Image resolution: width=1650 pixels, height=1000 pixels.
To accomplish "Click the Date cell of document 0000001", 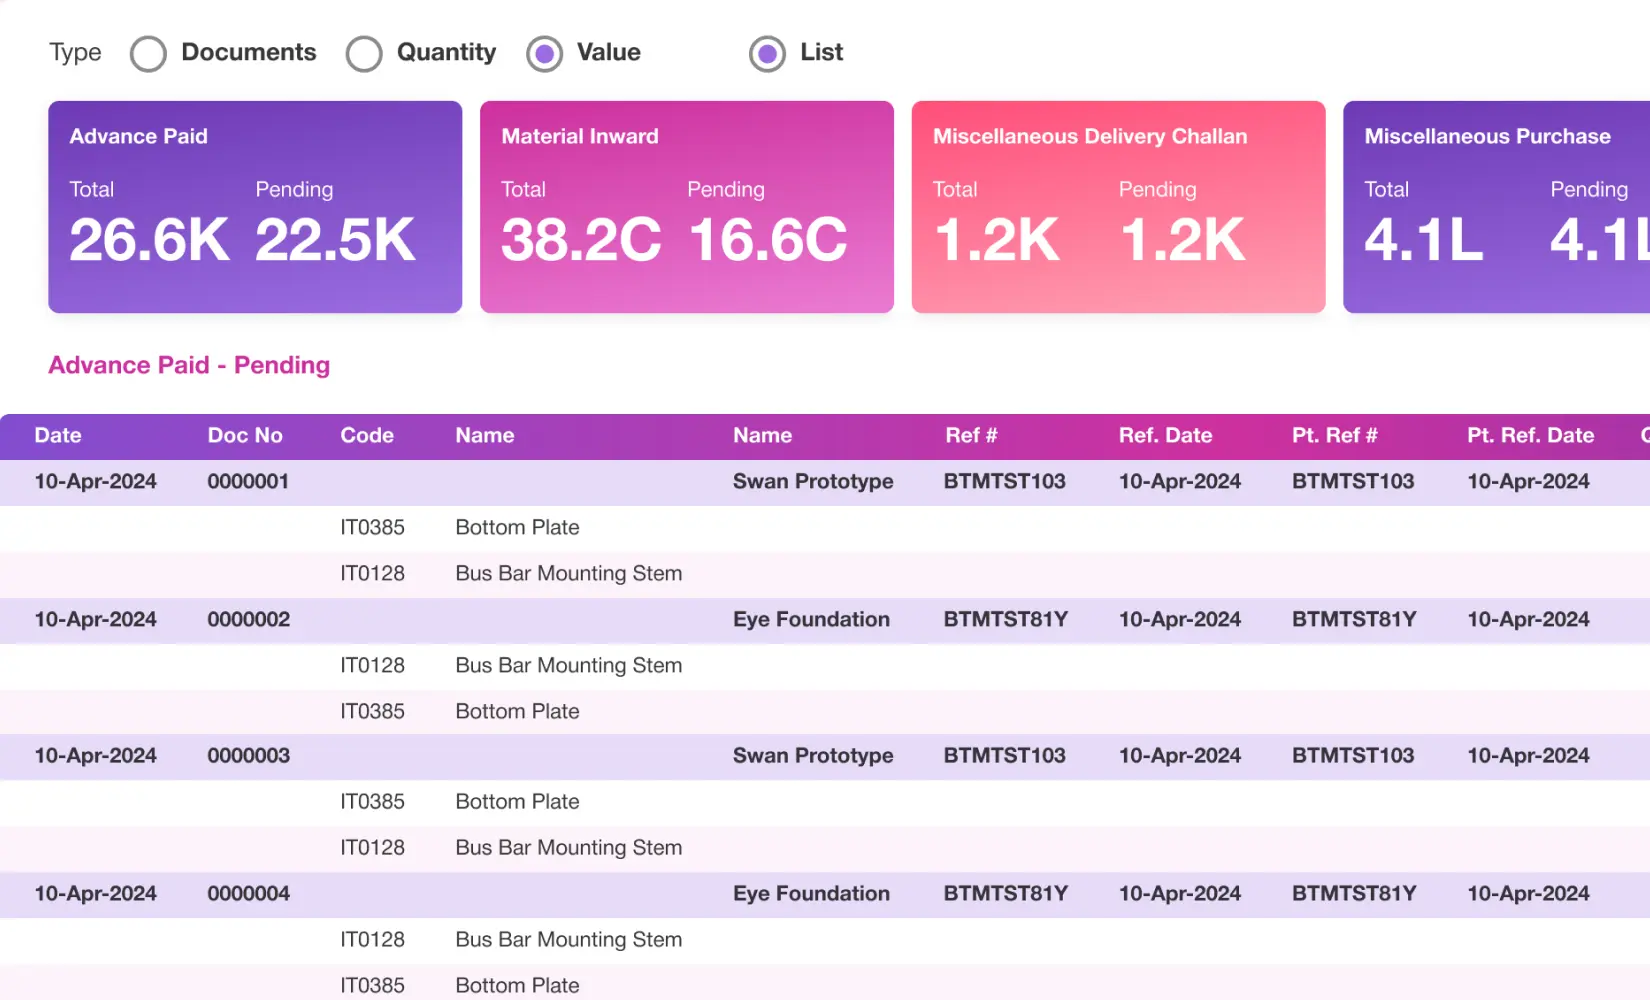I will pos(95,482).
